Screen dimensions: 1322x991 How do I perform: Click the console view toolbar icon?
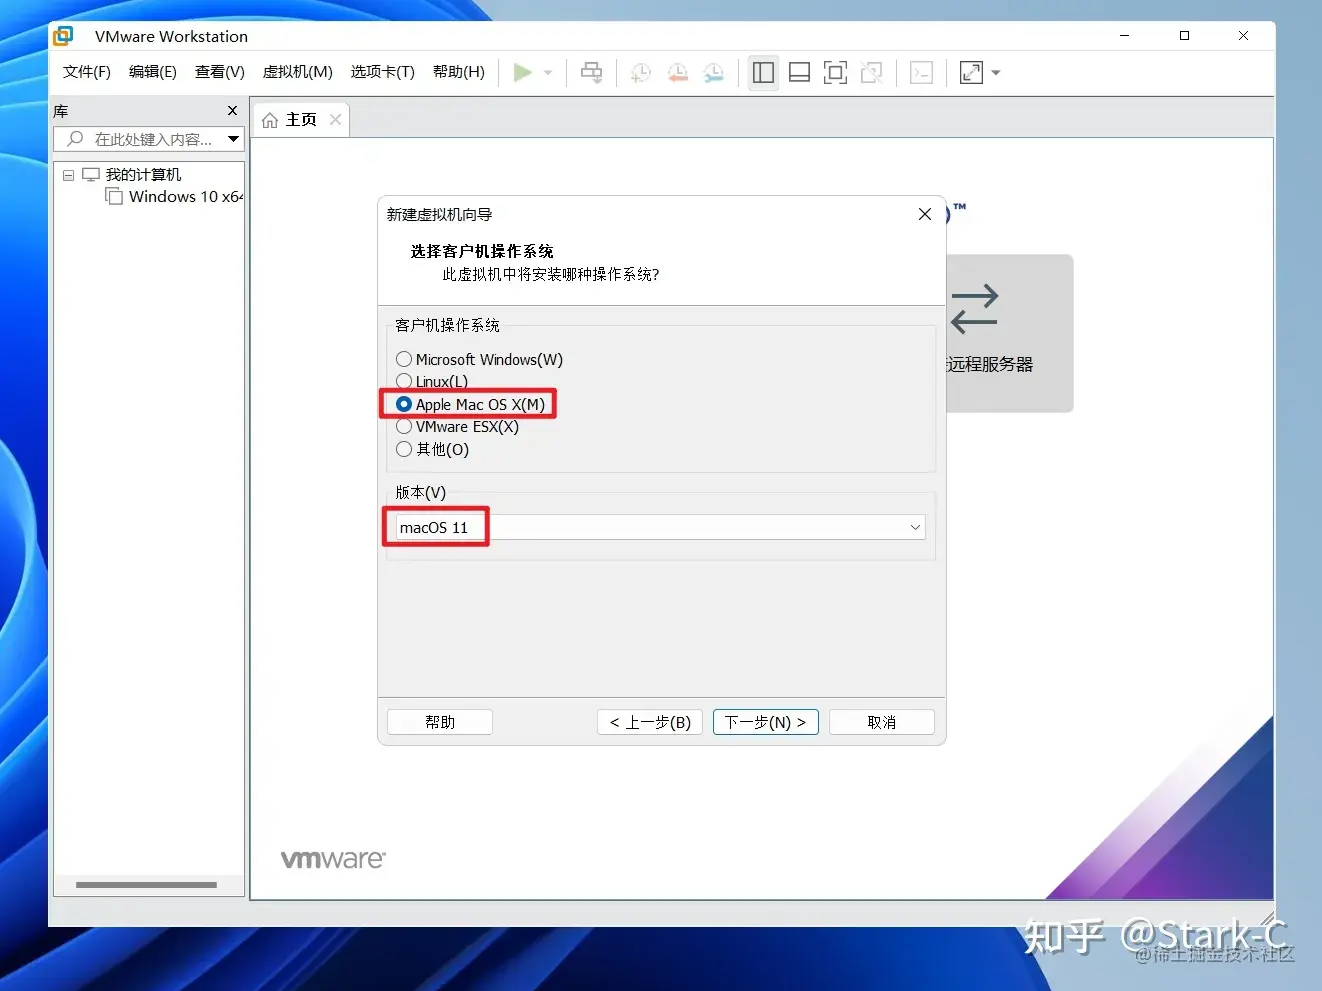point(922,72)
